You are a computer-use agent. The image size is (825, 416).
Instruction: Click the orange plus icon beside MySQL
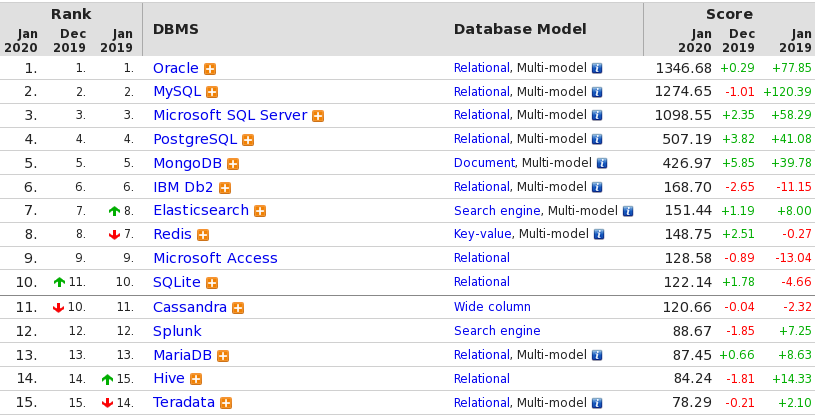point(212,92)
